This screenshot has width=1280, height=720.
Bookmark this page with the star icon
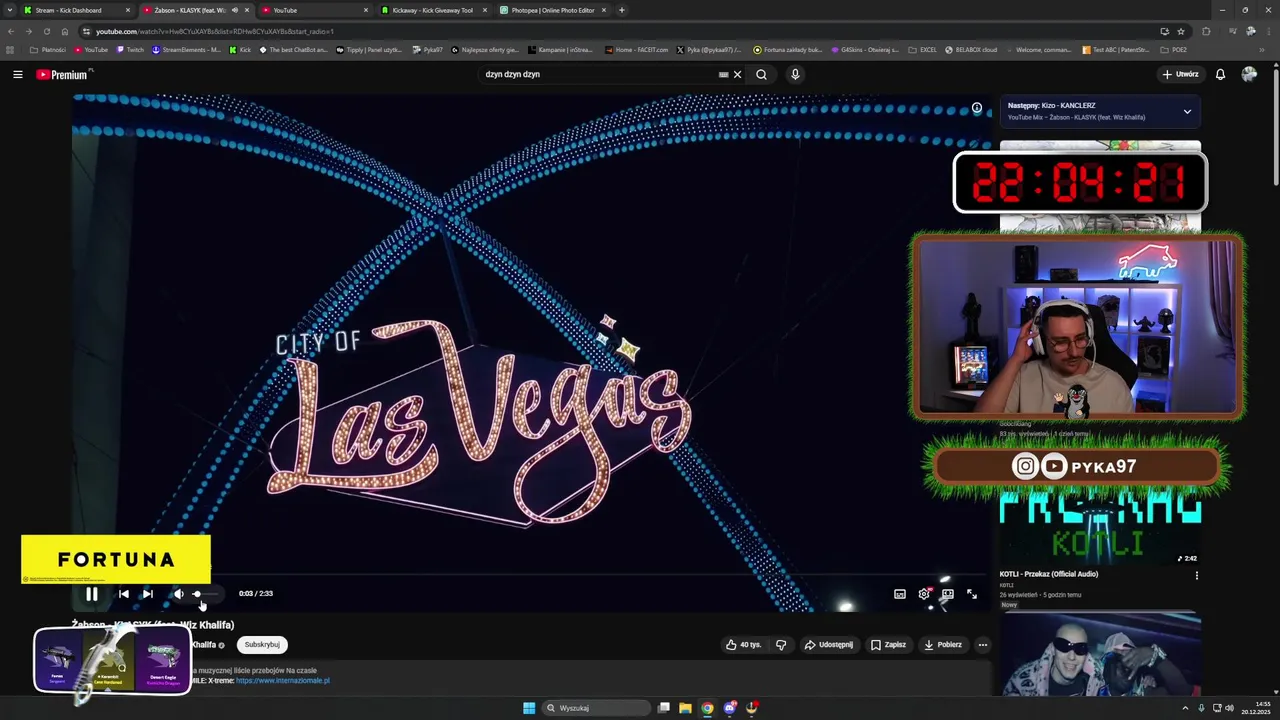(1181, 31)
